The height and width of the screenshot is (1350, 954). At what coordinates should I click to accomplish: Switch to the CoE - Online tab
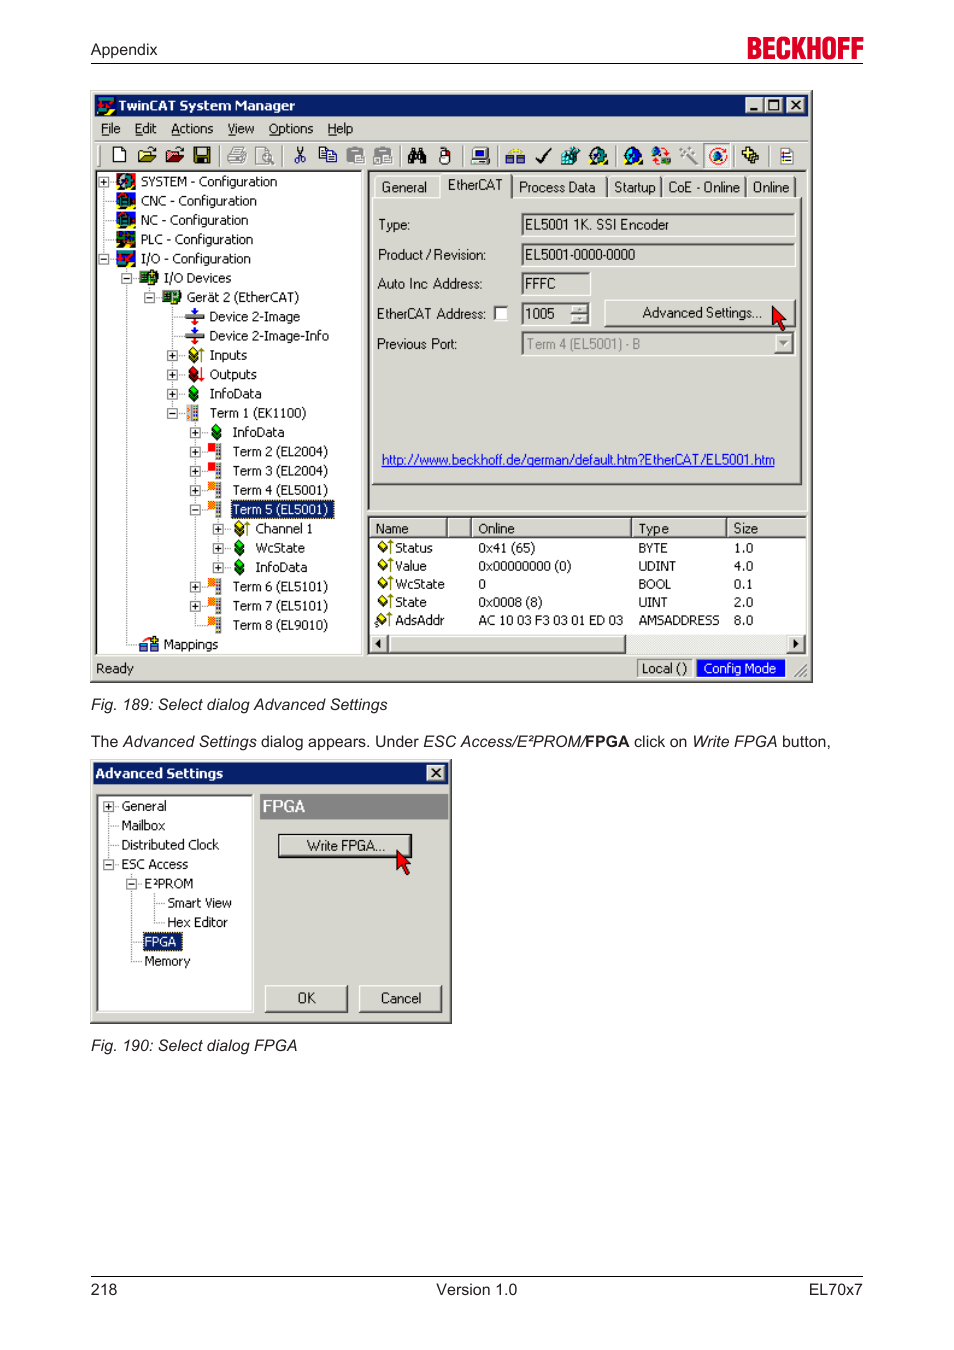tap(704, 187)
